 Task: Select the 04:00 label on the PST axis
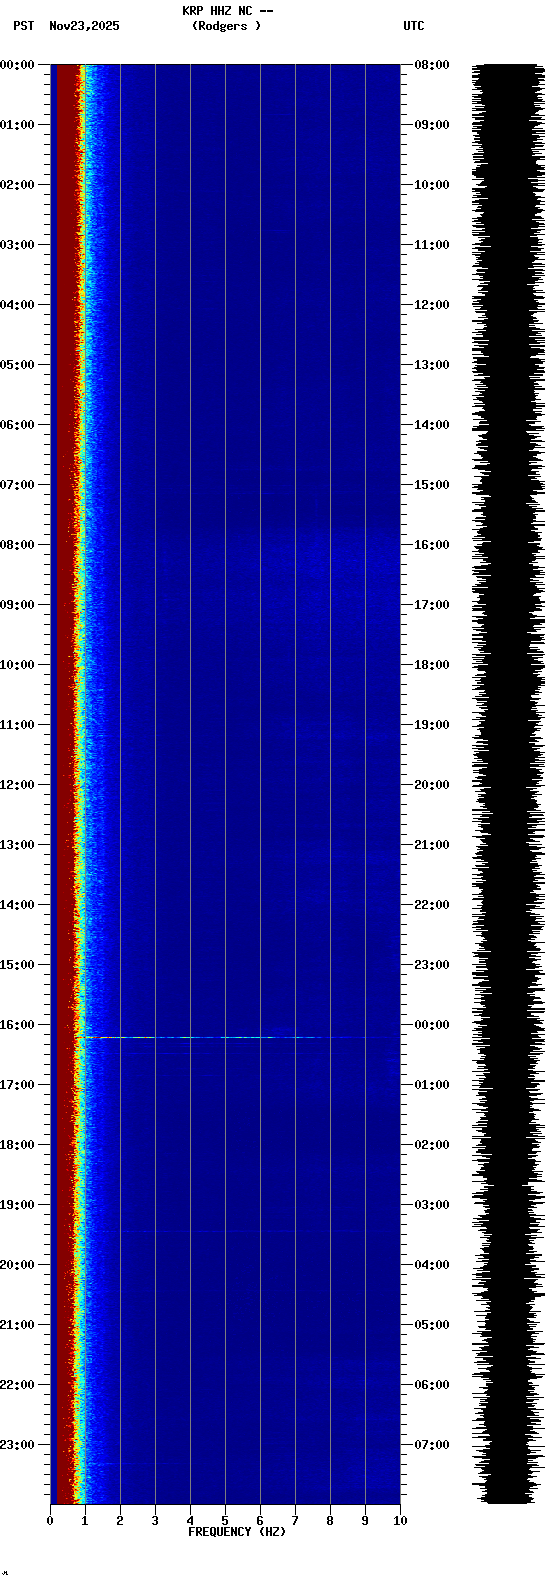click(17, 305)
